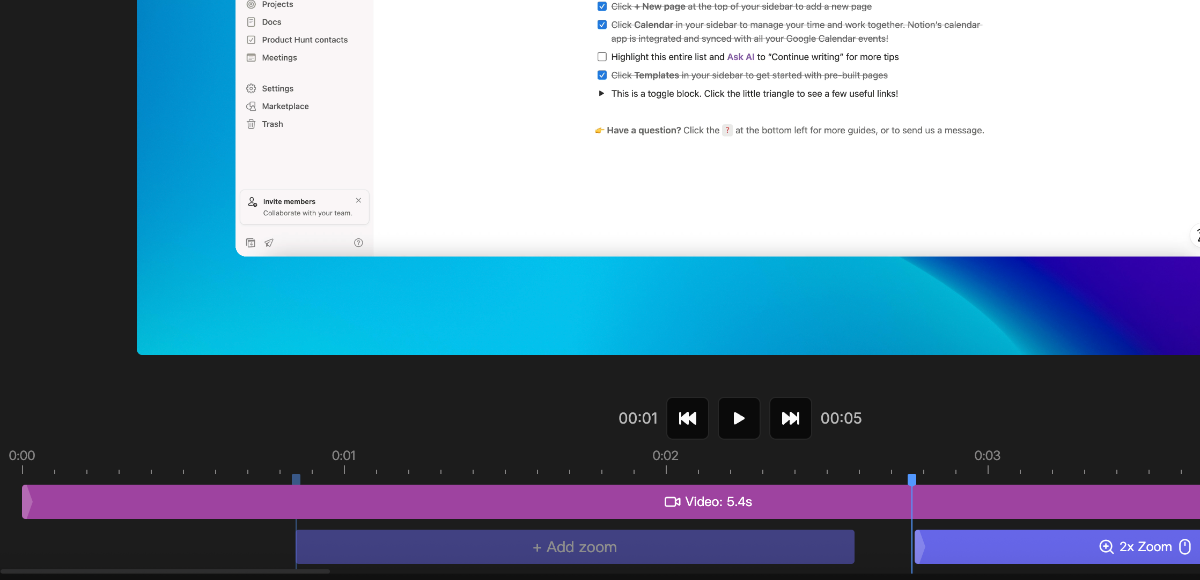Viewport: 1200px width, 580px height.
Task: Select the purple Video: 5.4s track
Action: (500, 502)
